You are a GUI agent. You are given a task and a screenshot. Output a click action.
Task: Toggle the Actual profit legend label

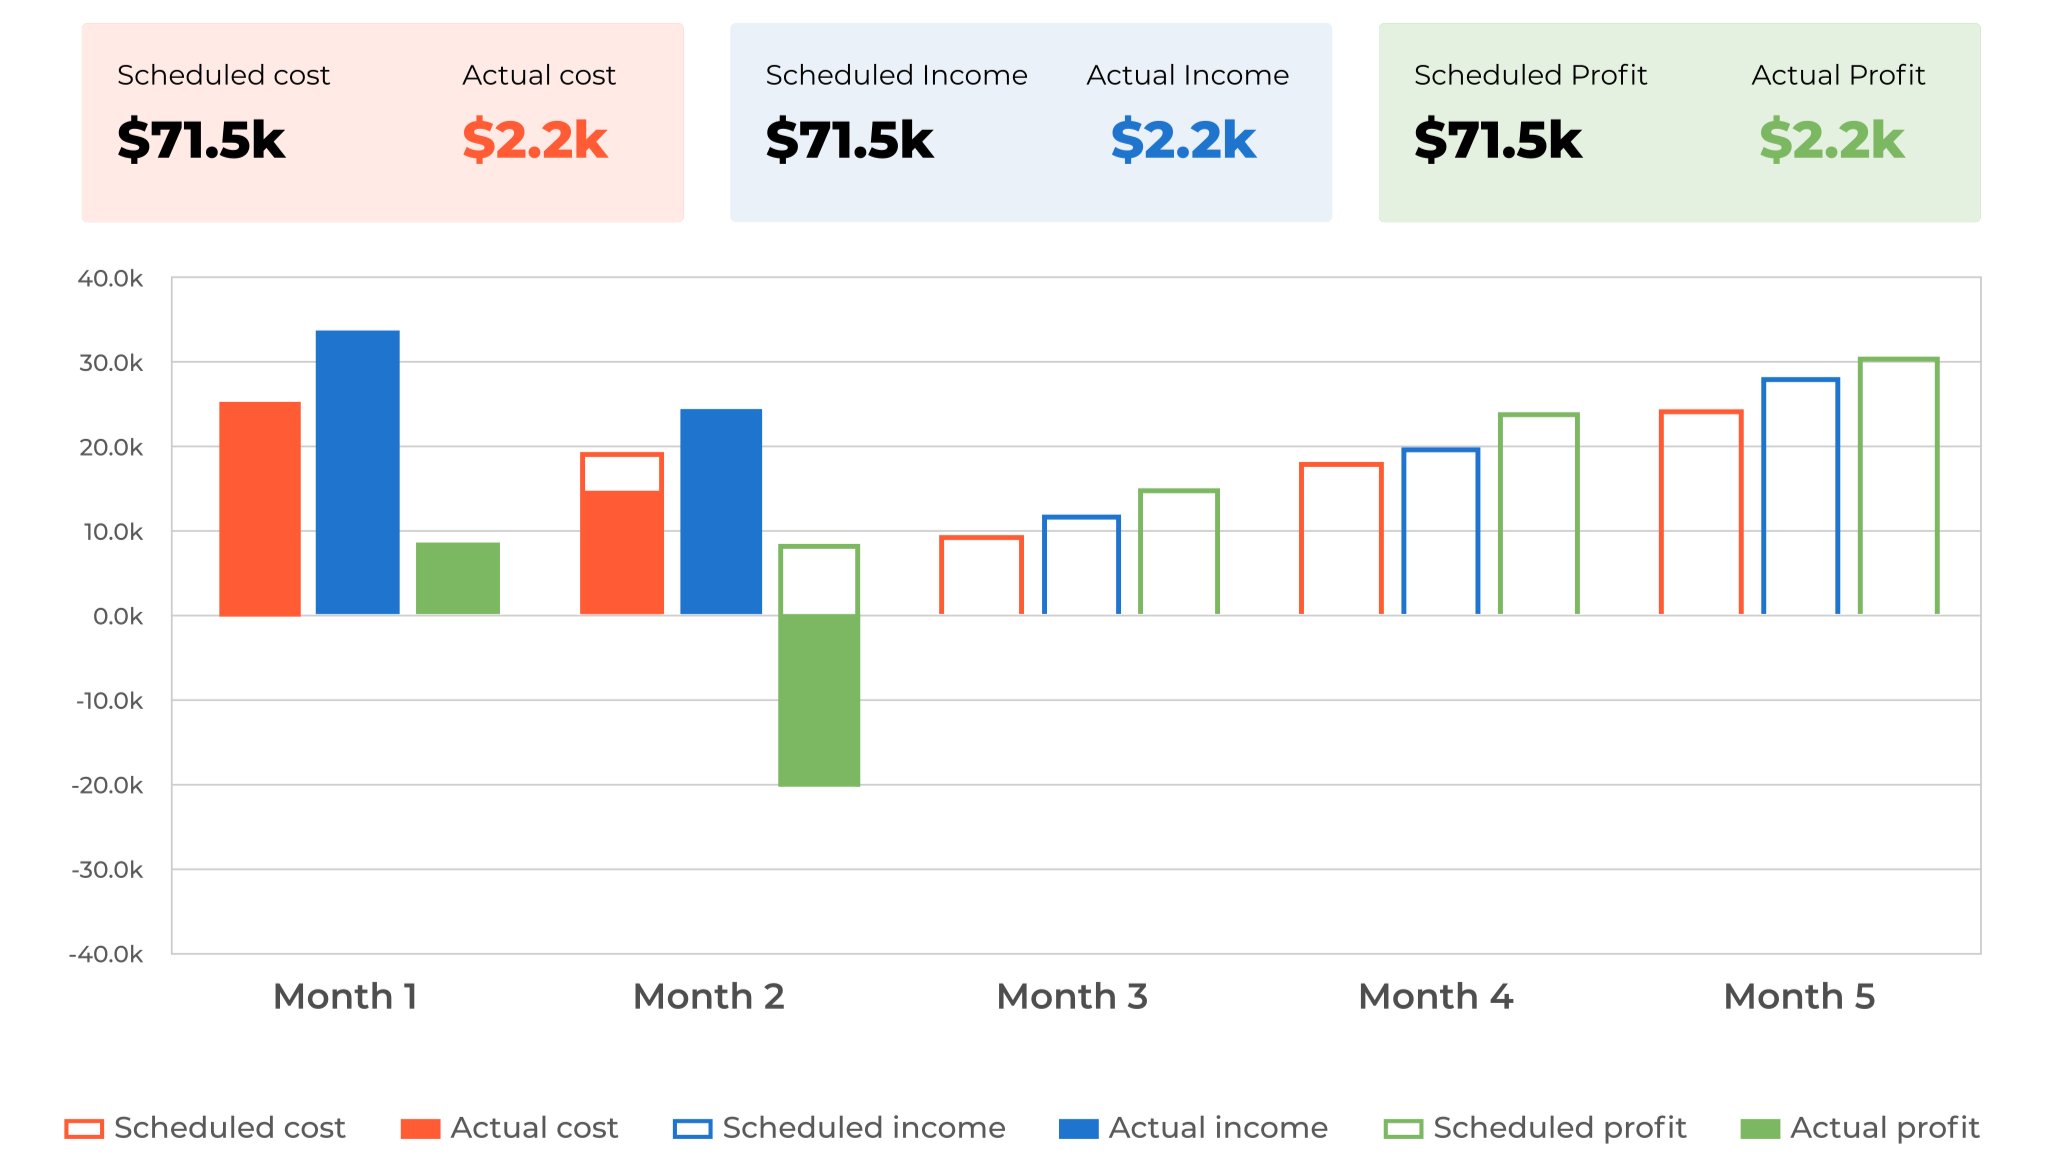[x=1884, y=1128]
